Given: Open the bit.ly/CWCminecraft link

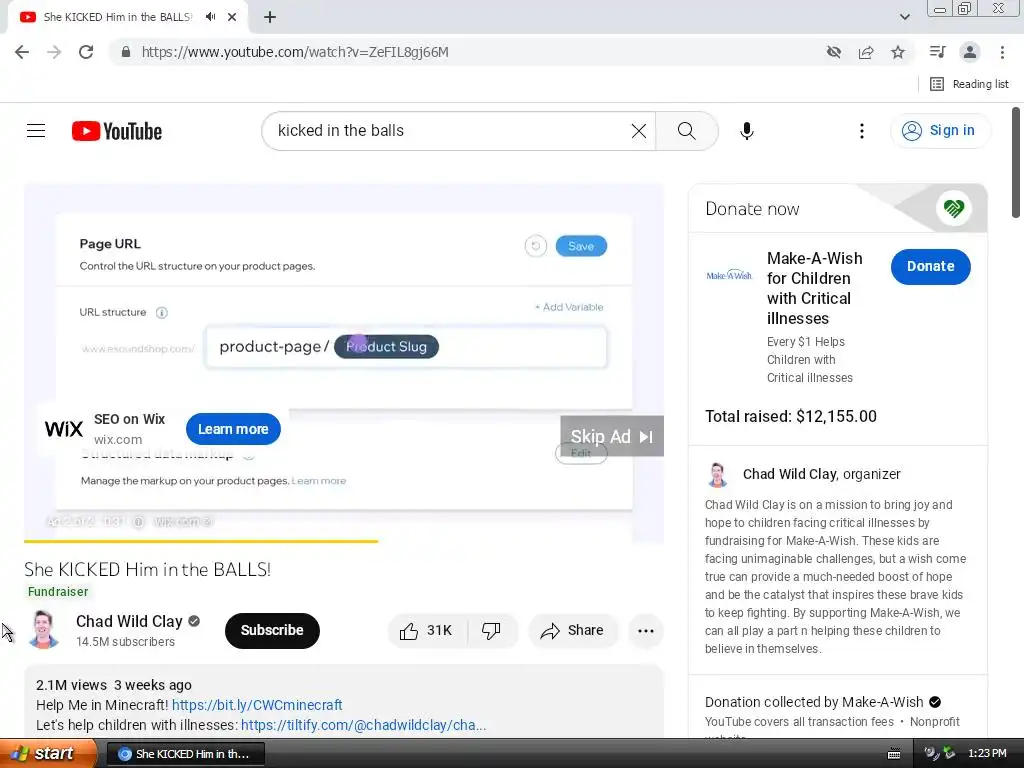Looking at the screenshot, I should click(x=257, y=705).
